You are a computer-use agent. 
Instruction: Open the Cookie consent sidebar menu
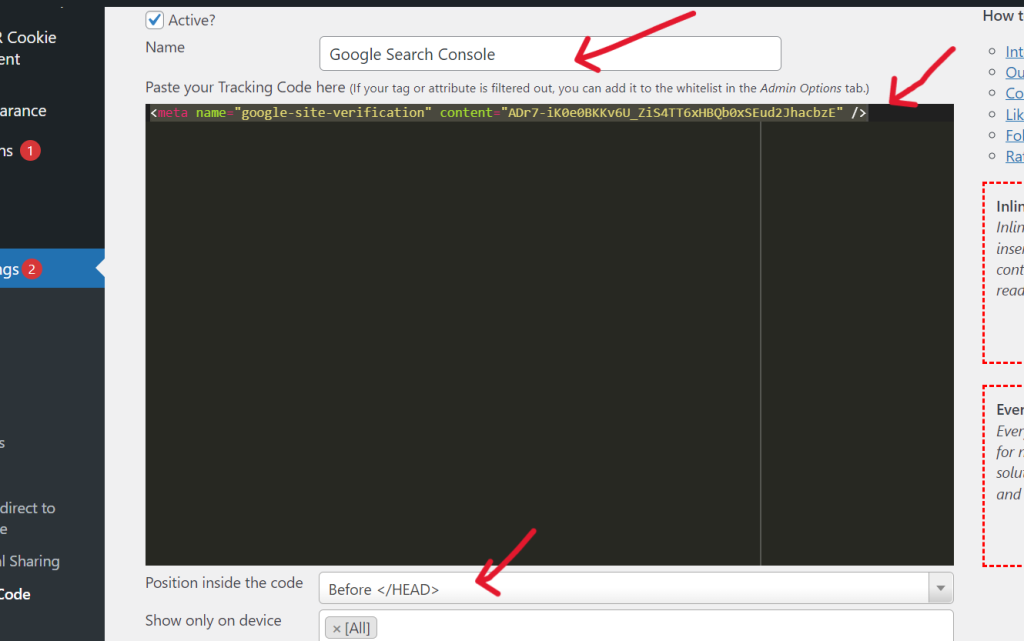(28, 48)
